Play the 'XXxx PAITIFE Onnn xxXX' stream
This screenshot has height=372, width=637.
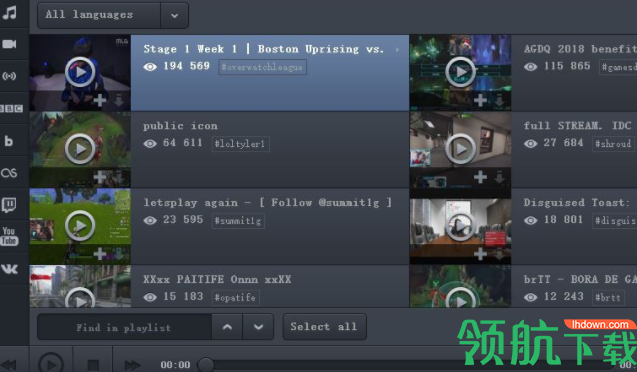pos(80,298)
